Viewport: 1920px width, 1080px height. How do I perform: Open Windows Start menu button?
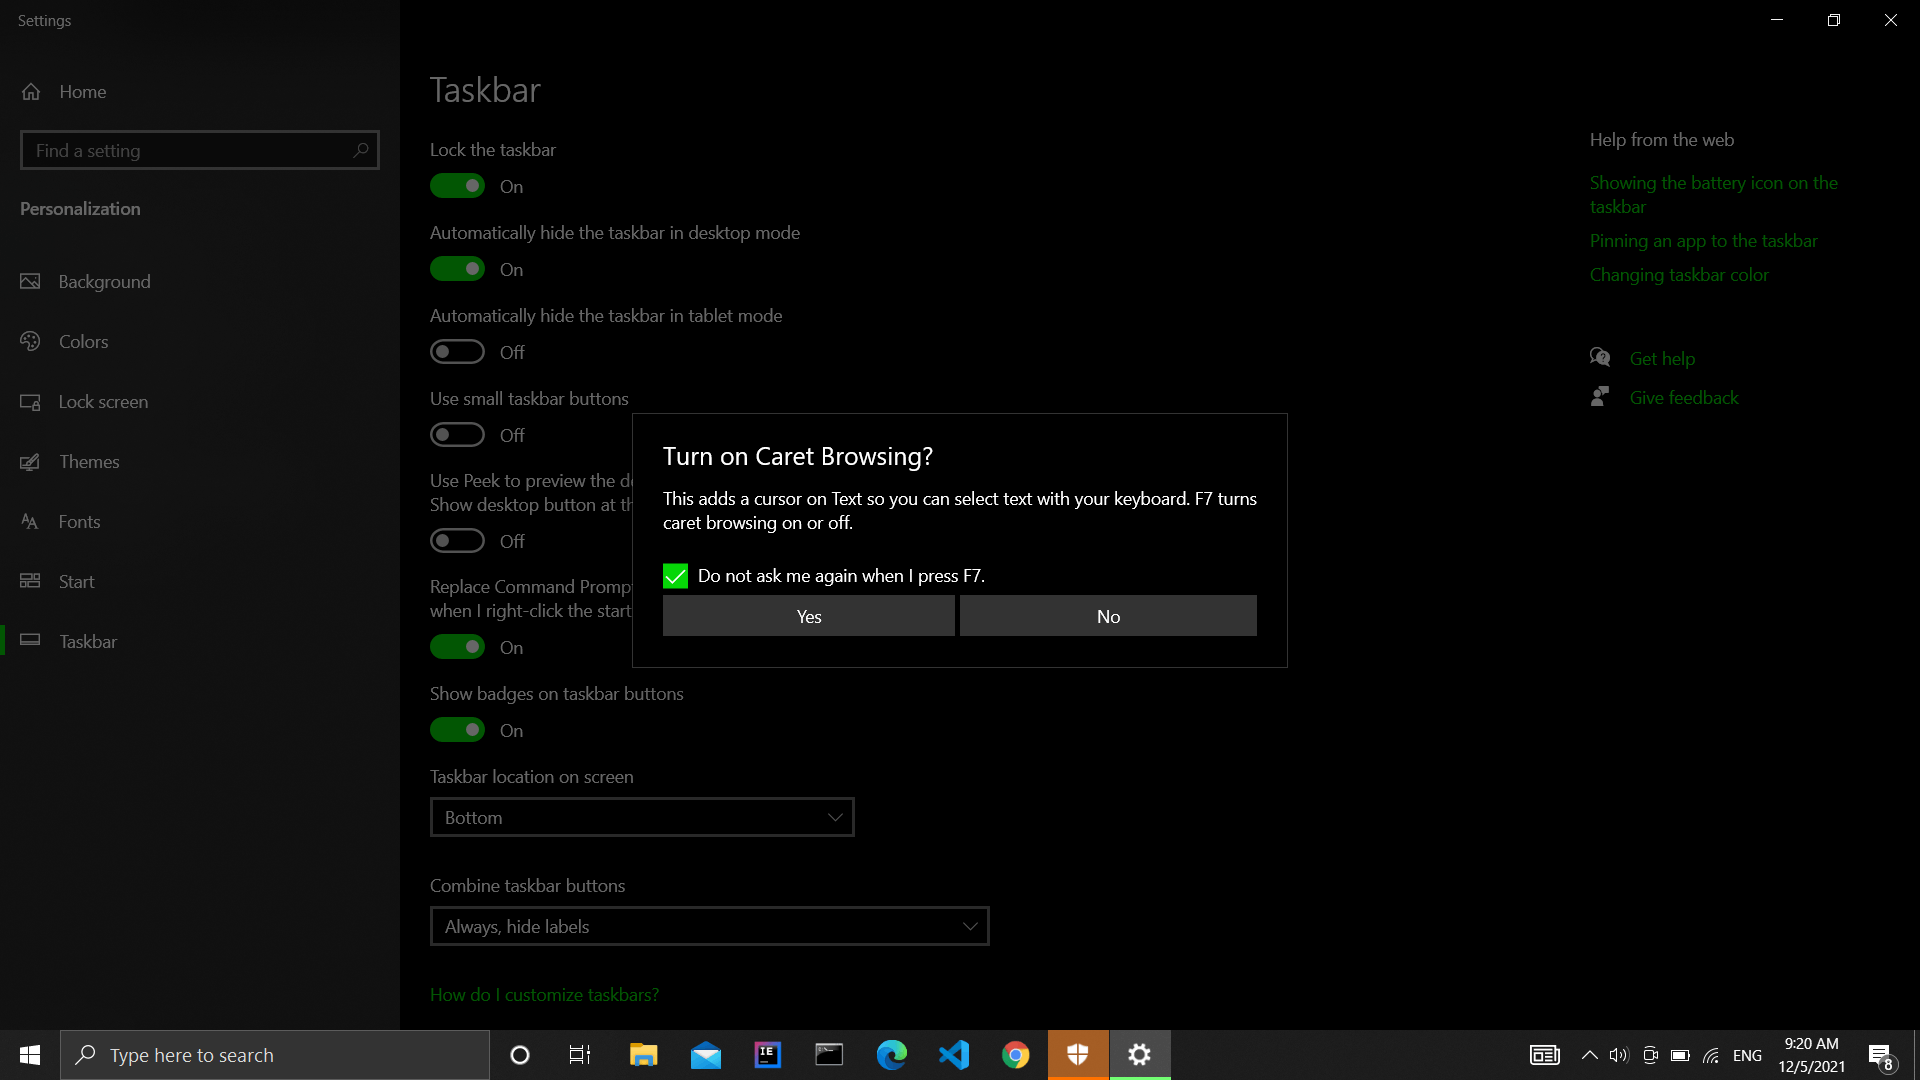tap(30, 1055)
